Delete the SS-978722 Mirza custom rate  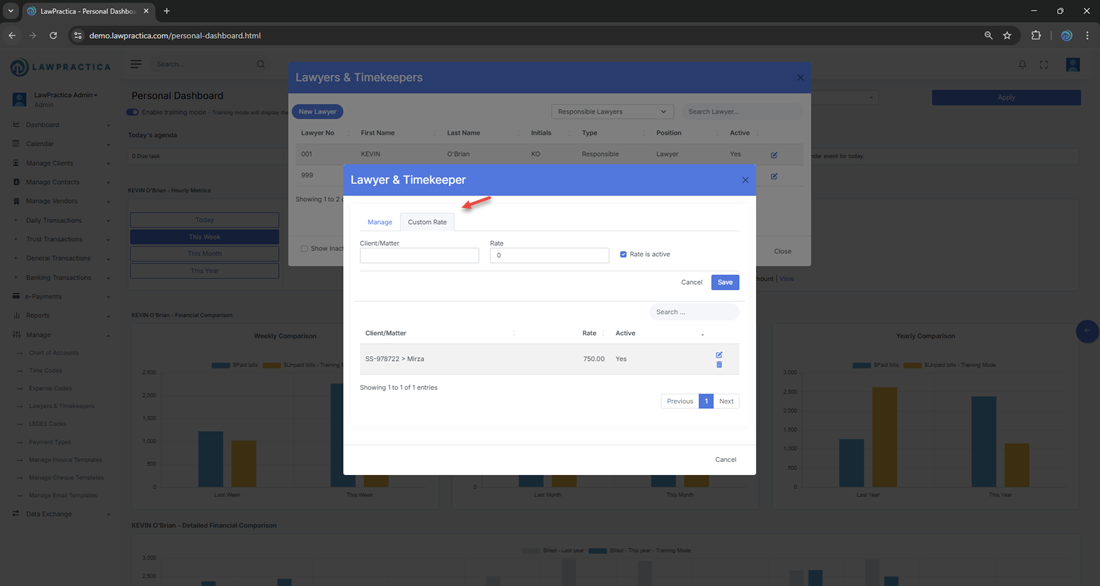pos(719,365)
